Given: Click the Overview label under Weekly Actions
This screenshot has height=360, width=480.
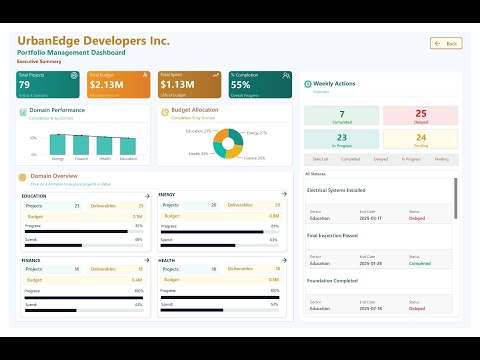Looking at the screenshot, I should tap(321, 92).
